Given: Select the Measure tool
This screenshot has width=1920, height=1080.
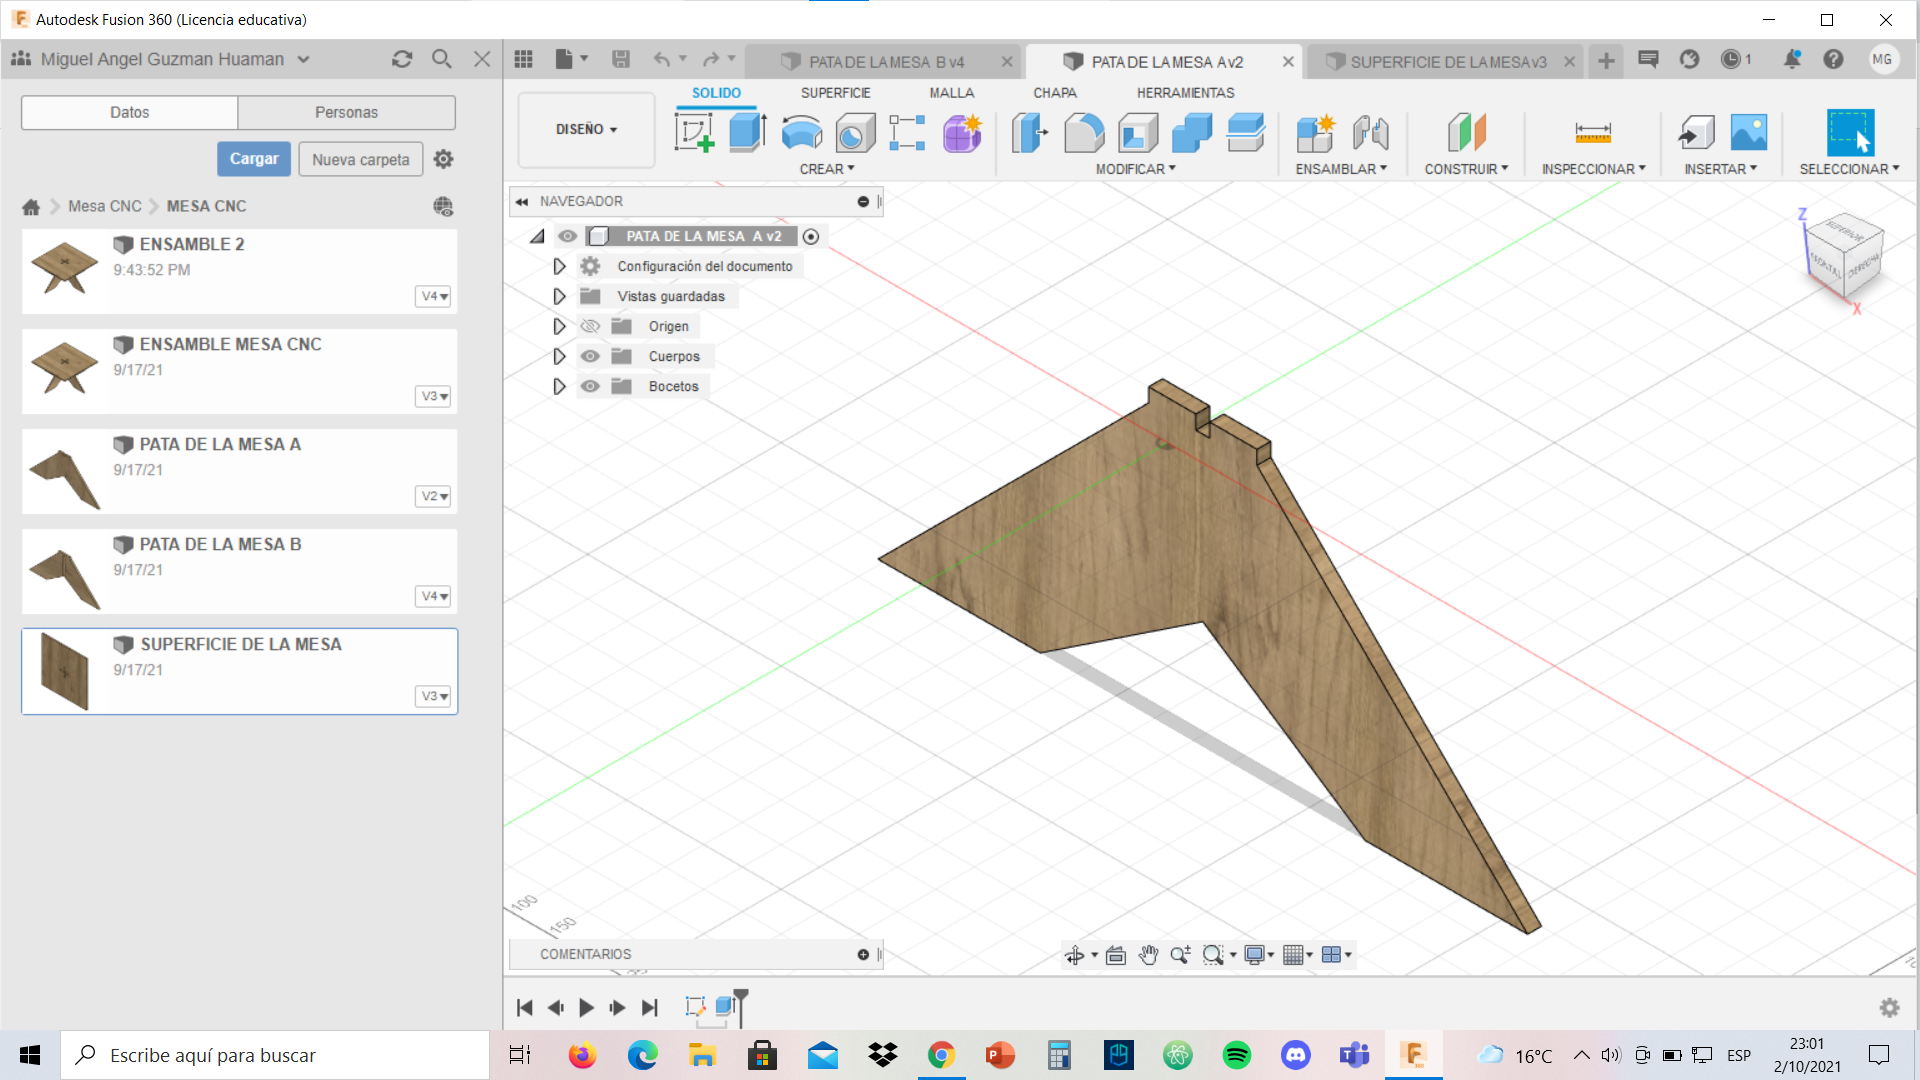Looking at the screenshot, I should click(x=1593, y=132).
